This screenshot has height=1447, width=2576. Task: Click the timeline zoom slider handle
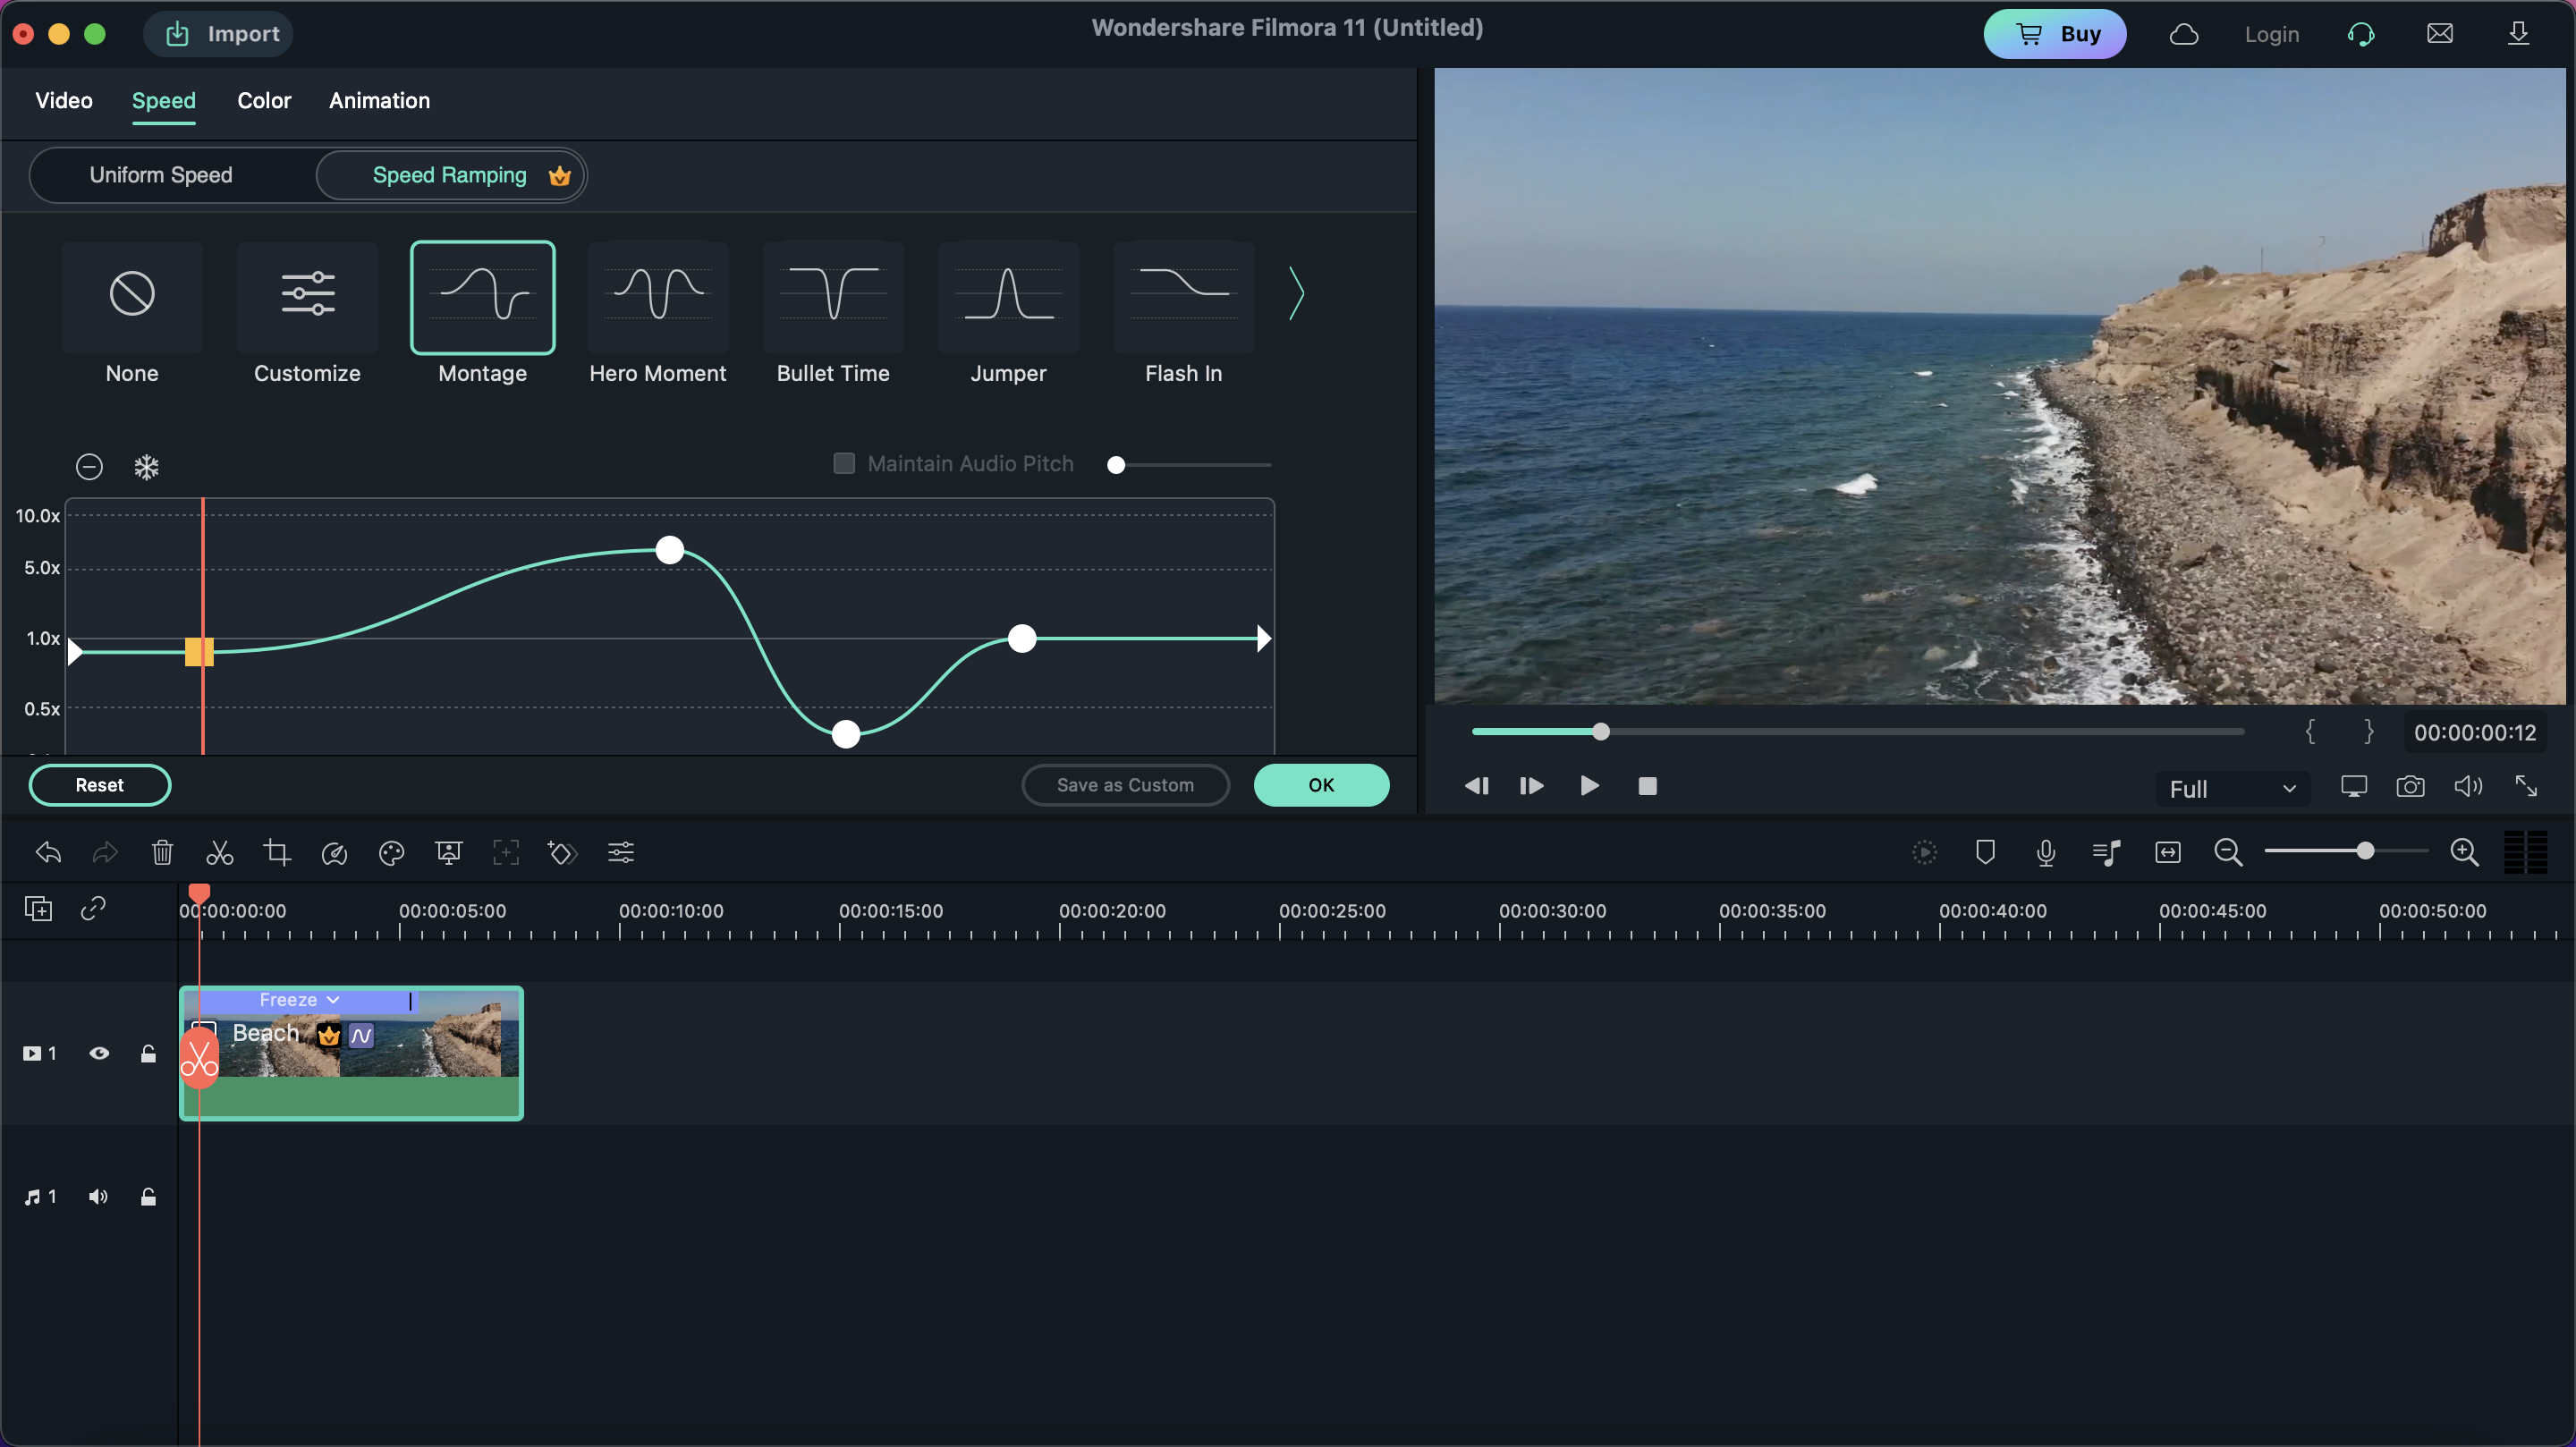pos(2365,851)
